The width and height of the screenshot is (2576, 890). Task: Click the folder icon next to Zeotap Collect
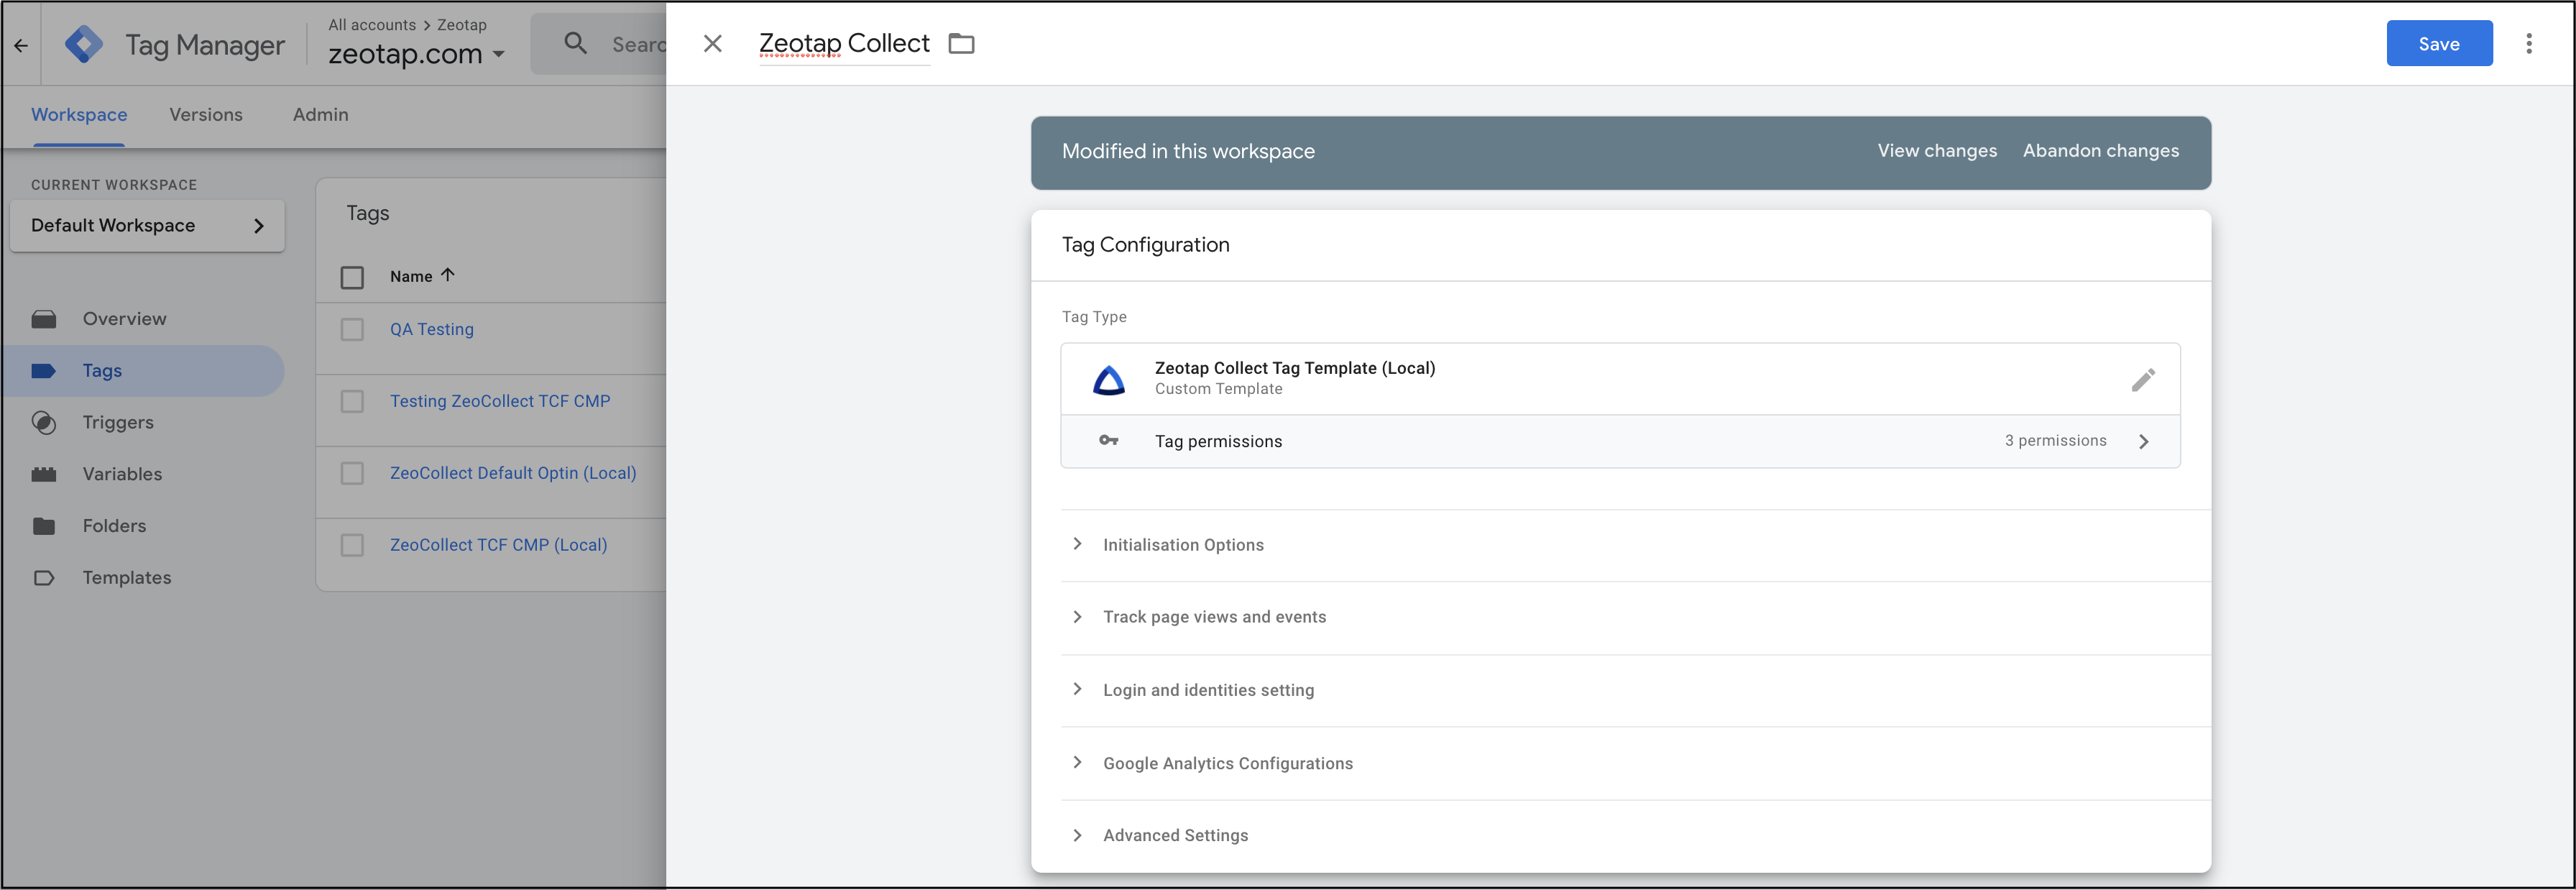[961, 43]
